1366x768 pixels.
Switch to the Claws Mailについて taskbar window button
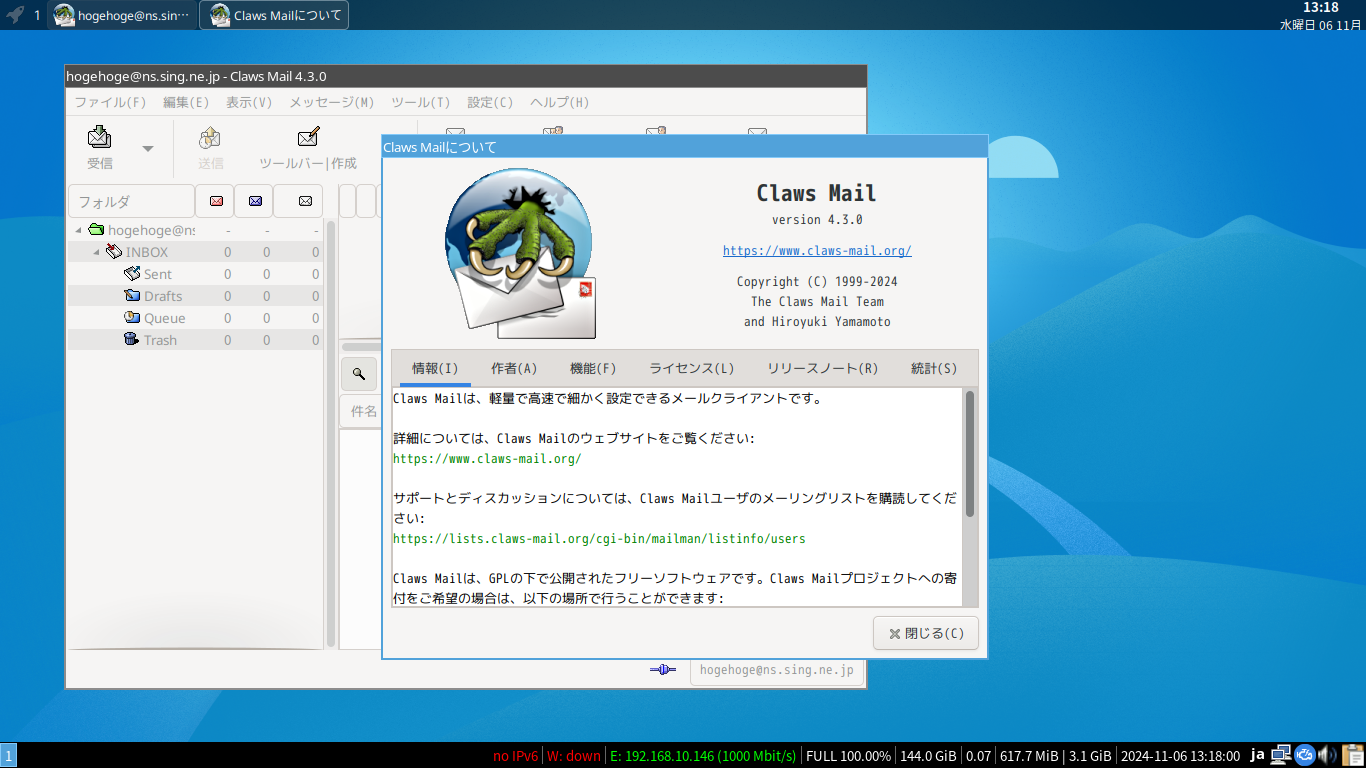[274, 15]
